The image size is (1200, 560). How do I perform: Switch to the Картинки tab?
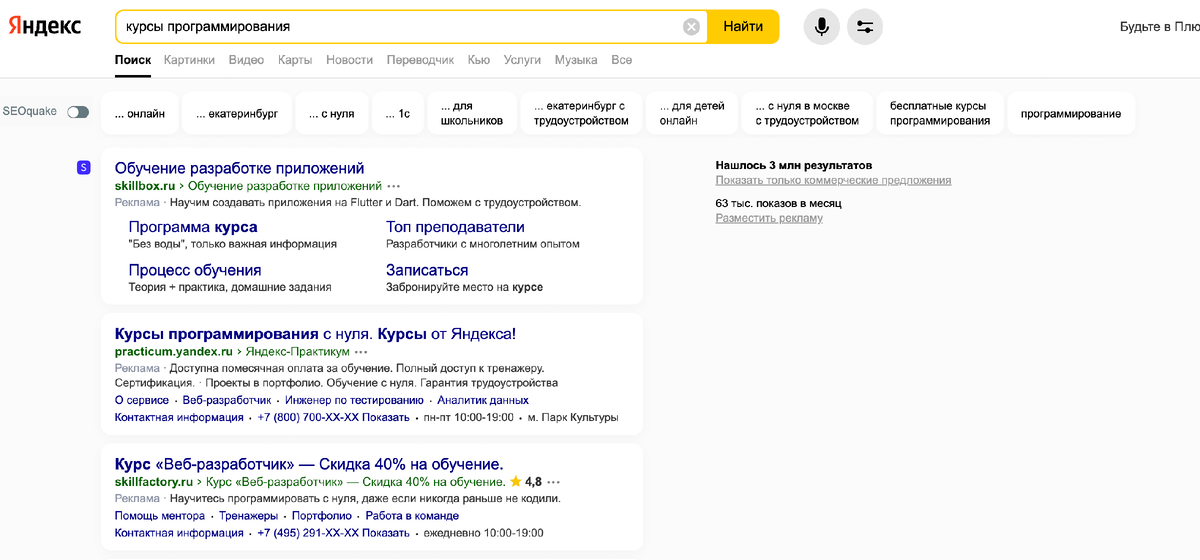189,60
